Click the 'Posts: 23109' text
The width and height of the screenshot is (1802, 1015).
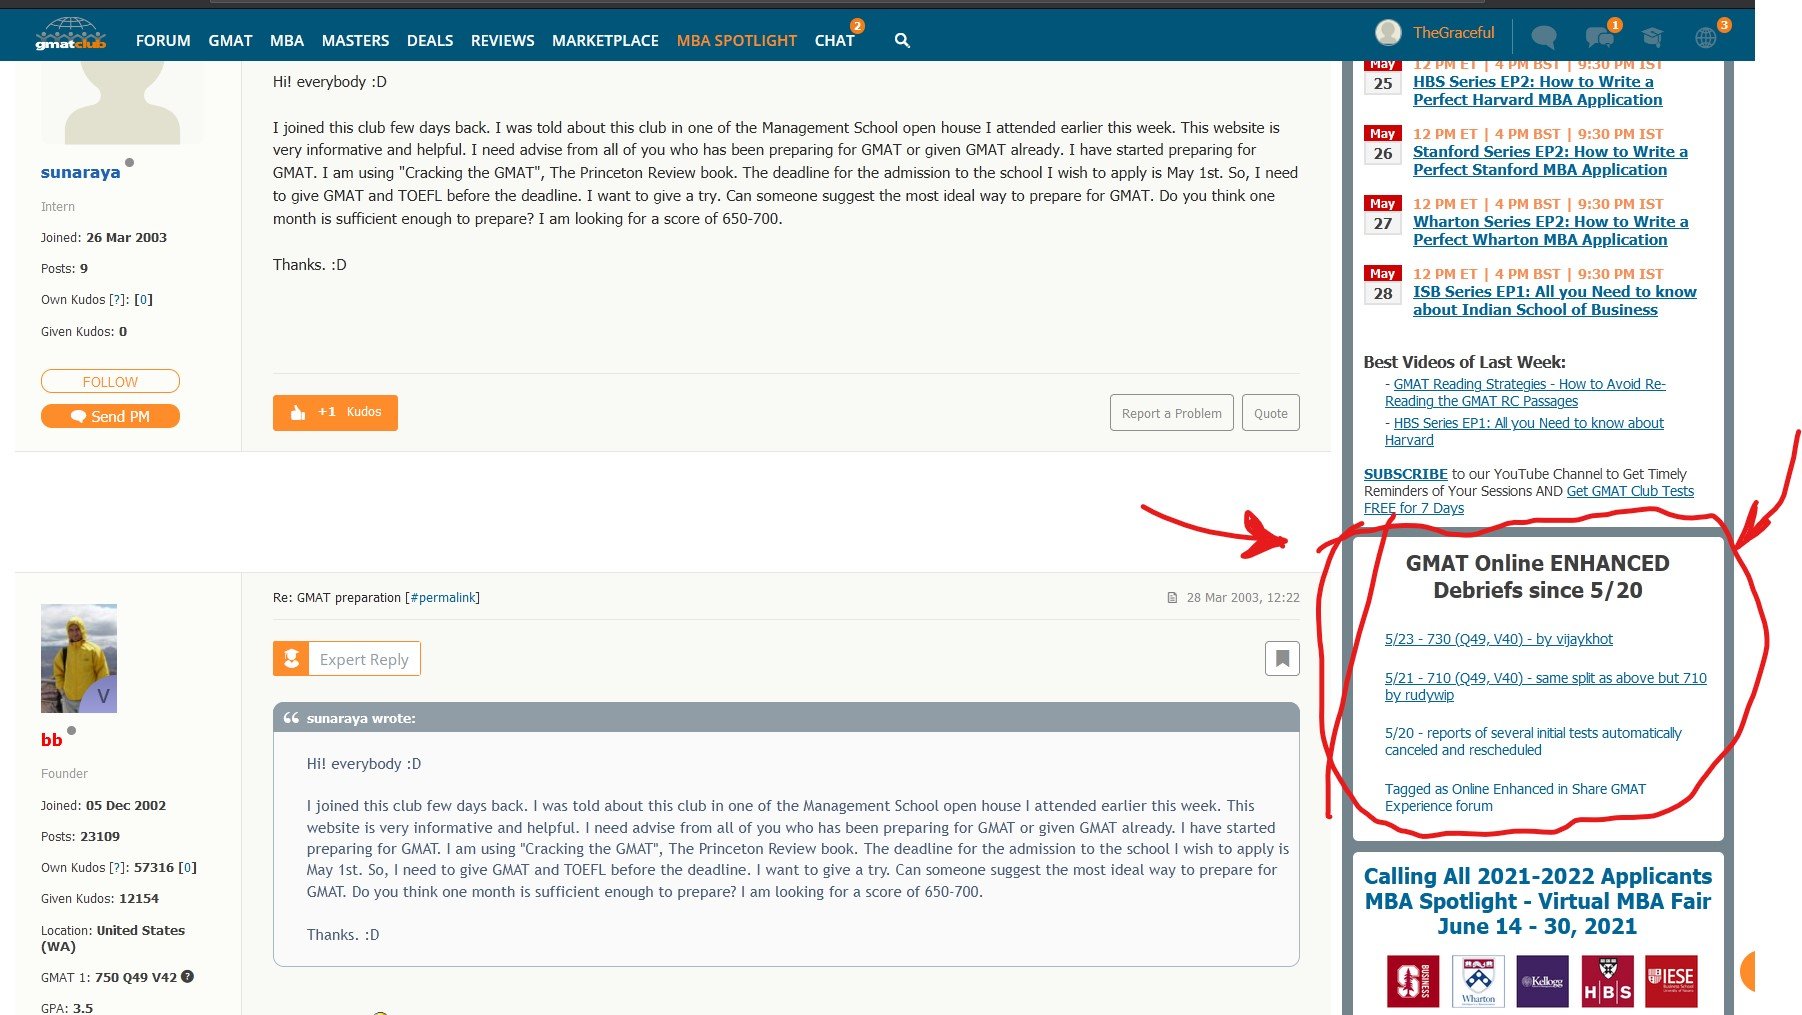[80, 837]
